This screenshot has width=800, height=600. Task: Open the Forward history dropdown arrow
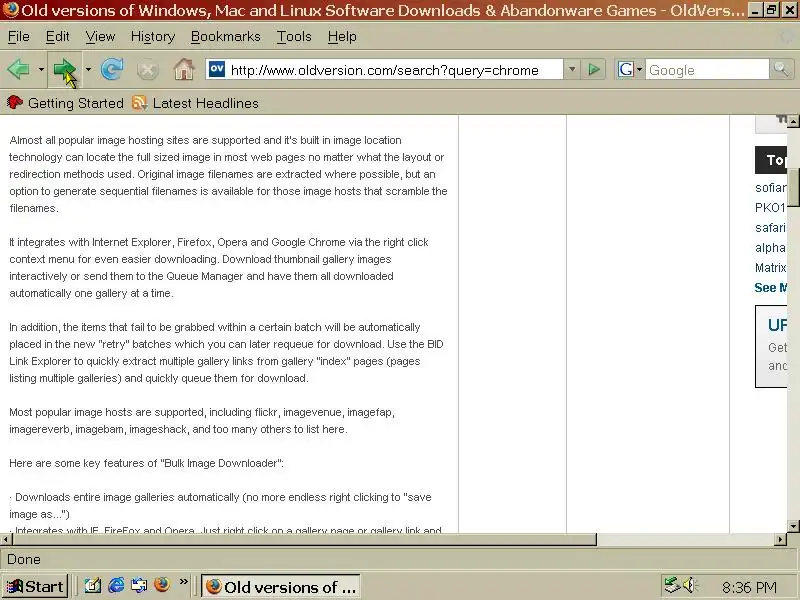[x=88, y=69]
